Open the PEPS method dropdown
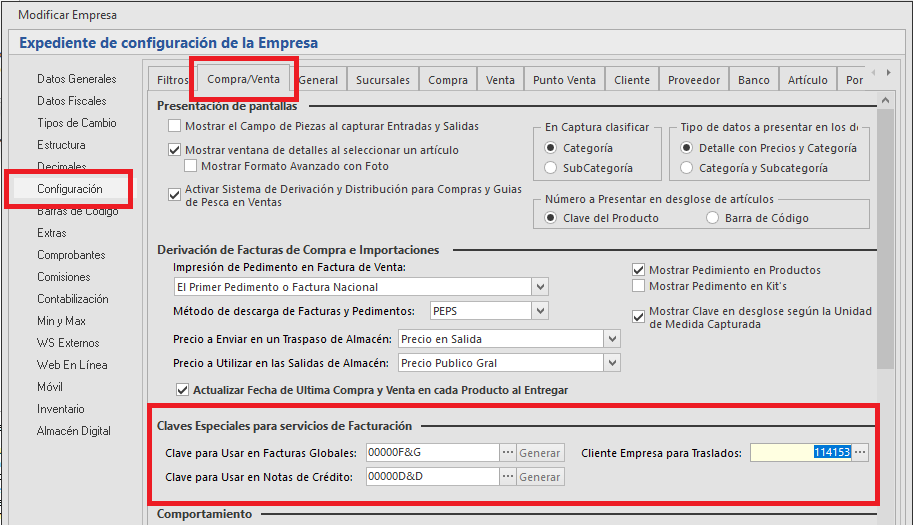 click(x=540, y=311)
